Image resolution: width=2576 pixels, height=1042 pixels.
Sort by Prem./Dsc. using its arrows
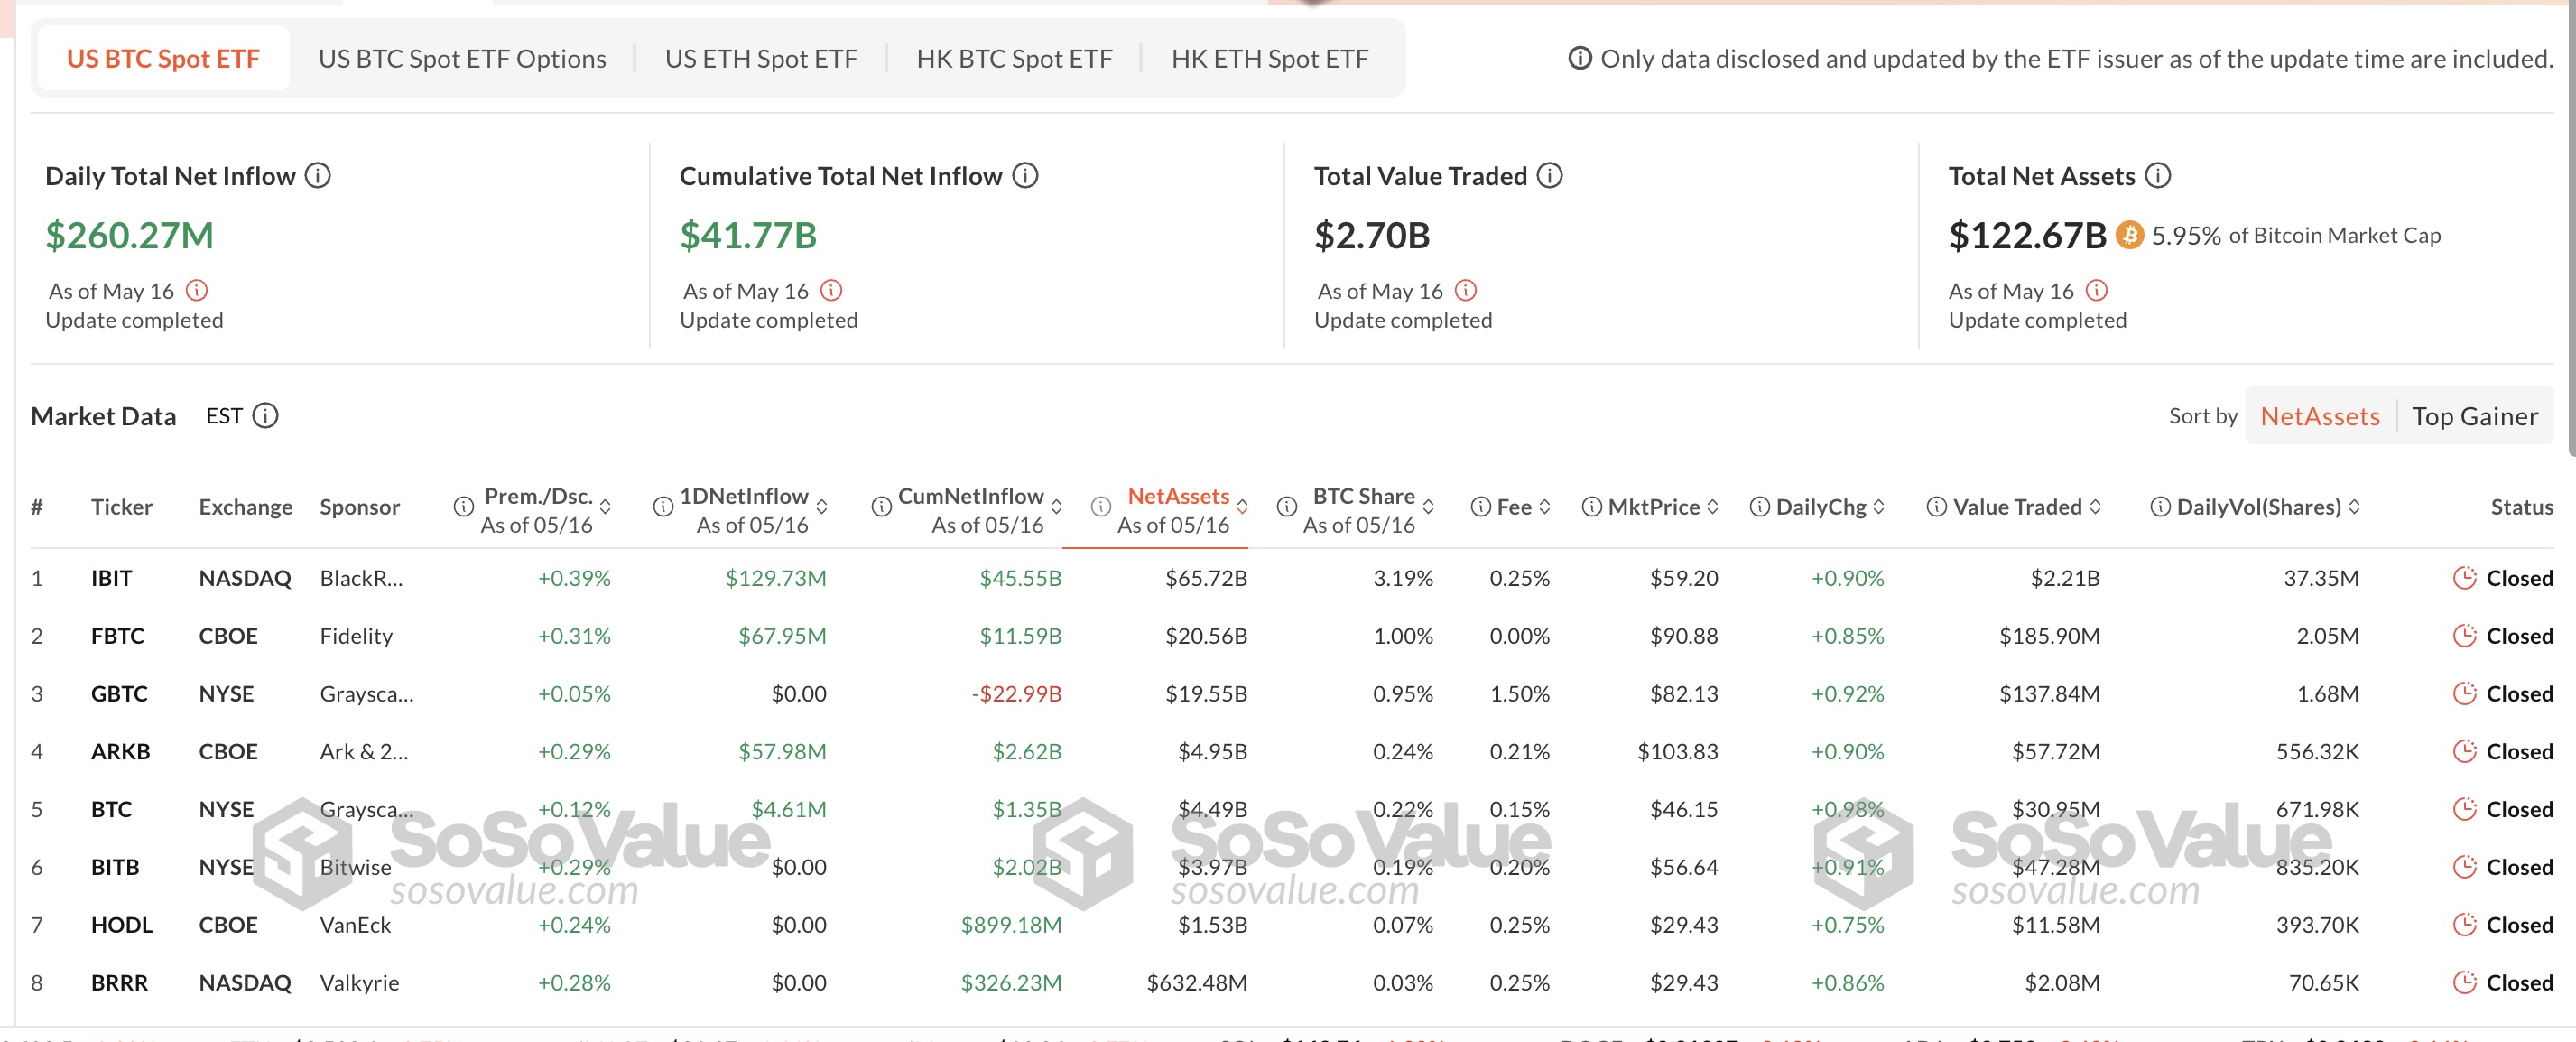click(605, 507)
